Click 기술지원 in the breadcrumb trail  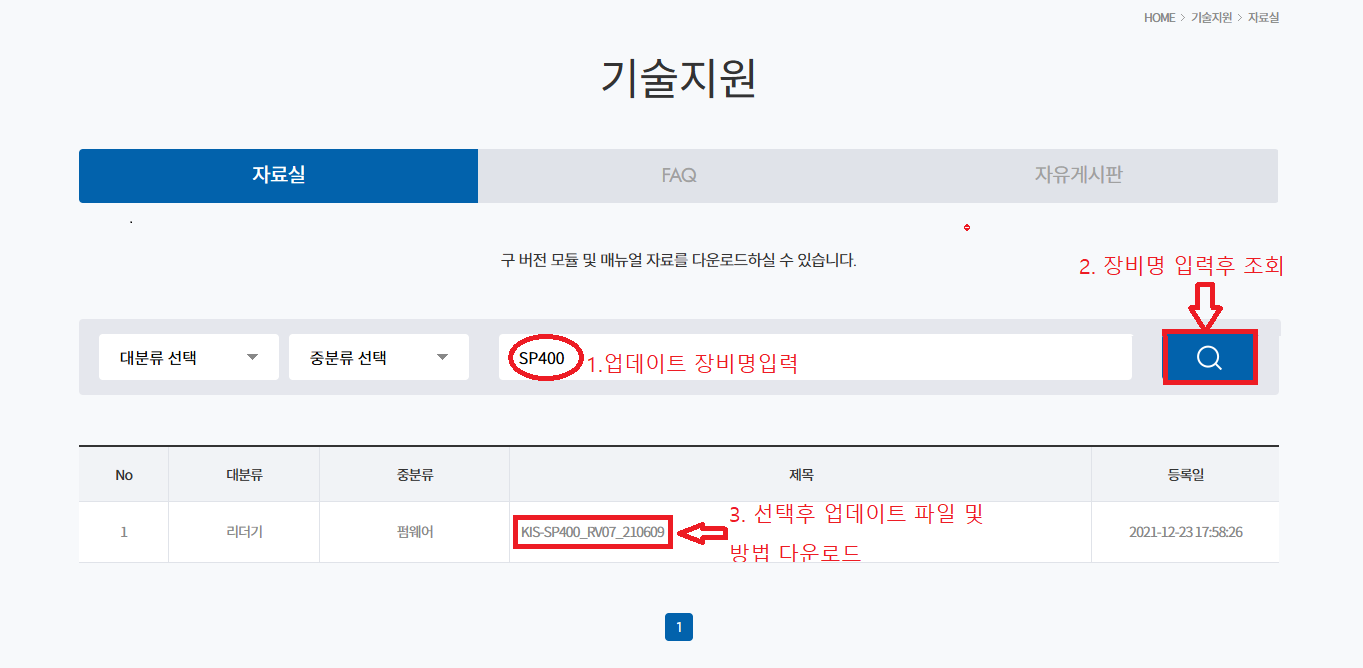click(1211, 18)
